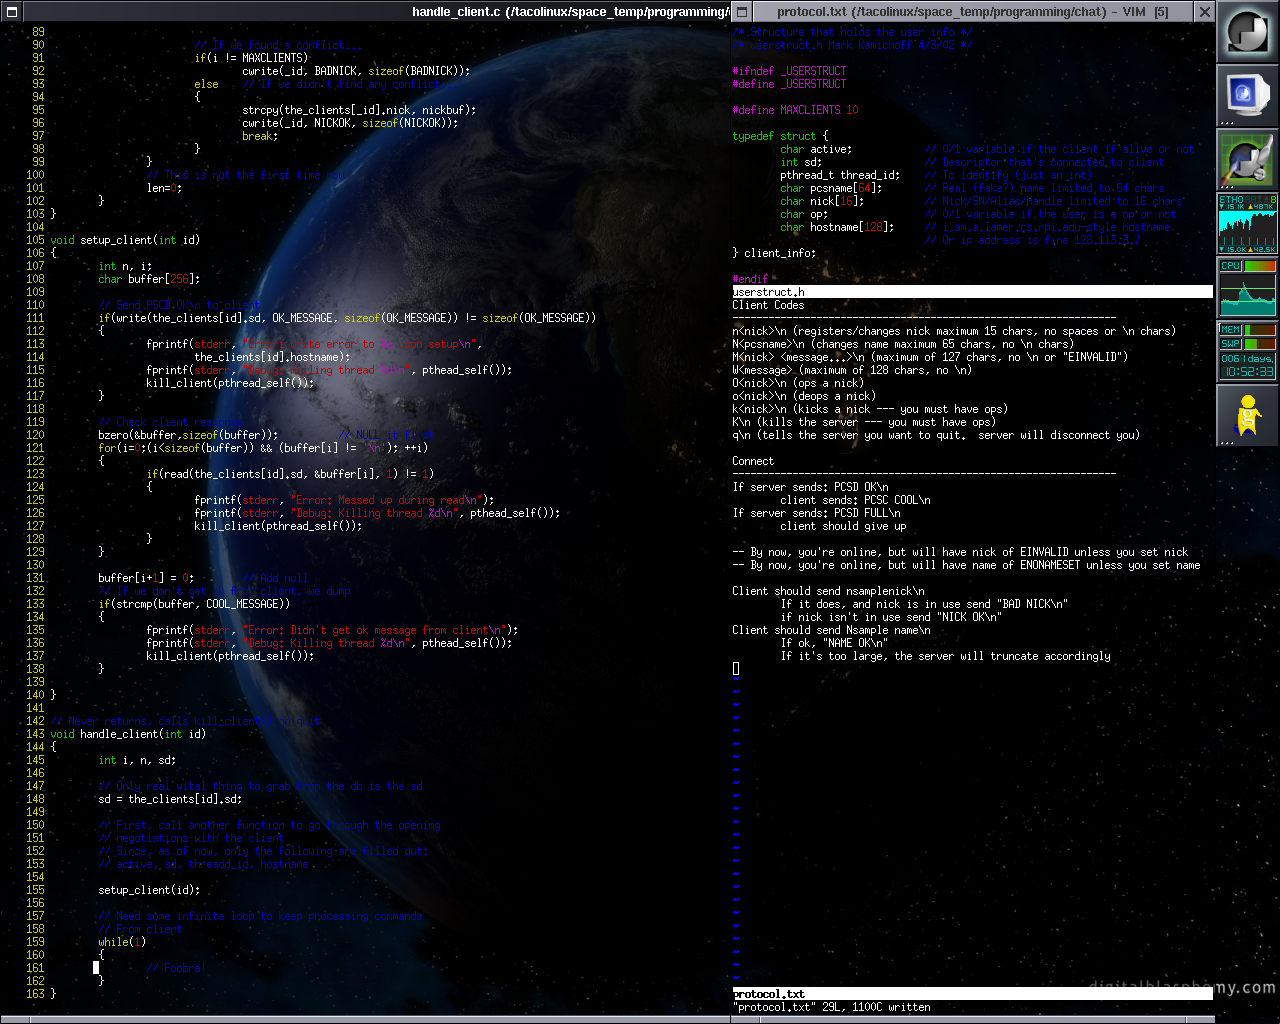Click miniaturize button on protocol.txt window
Viewport: 1280px width, 1024px height.
click(x=741, y=11)
